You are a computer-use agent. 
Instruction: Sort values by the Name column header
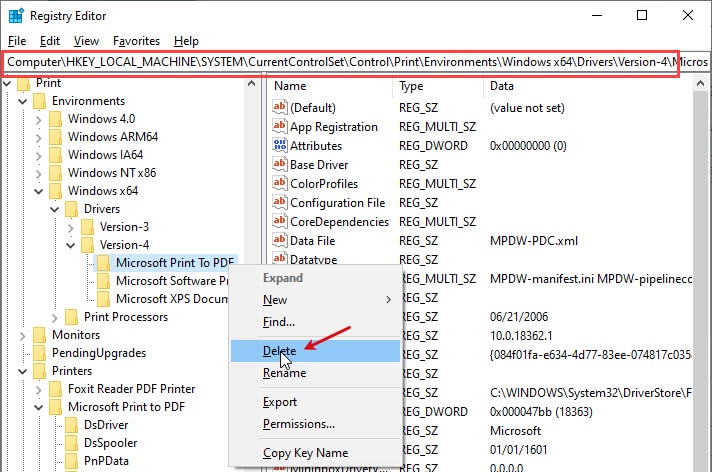[330, 86]
